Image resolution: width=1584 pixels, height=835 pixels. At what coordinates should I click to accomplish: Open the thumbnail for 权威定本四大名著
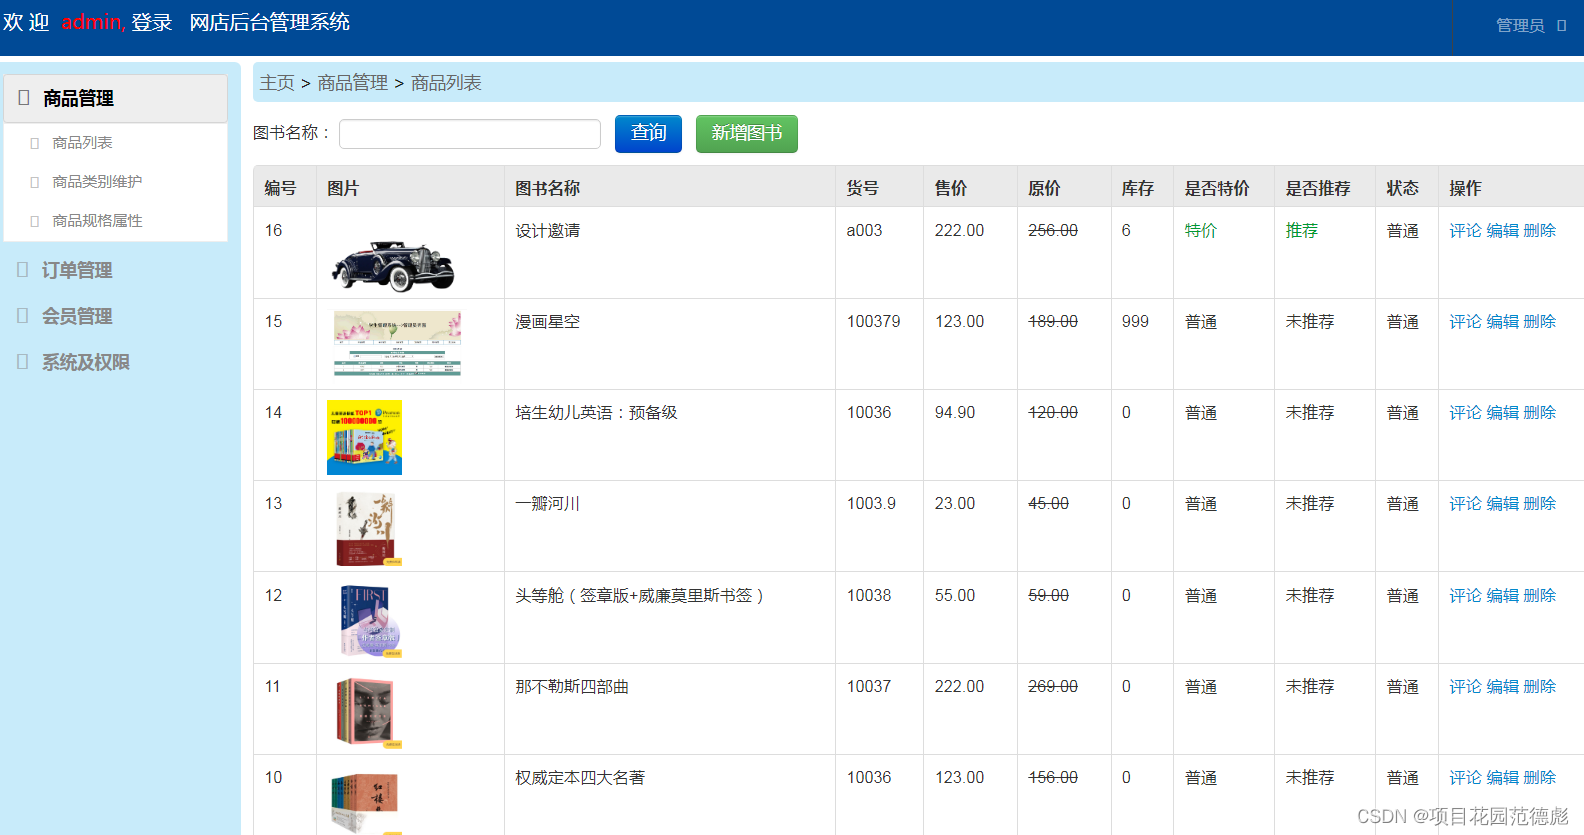tap(364, 801)
